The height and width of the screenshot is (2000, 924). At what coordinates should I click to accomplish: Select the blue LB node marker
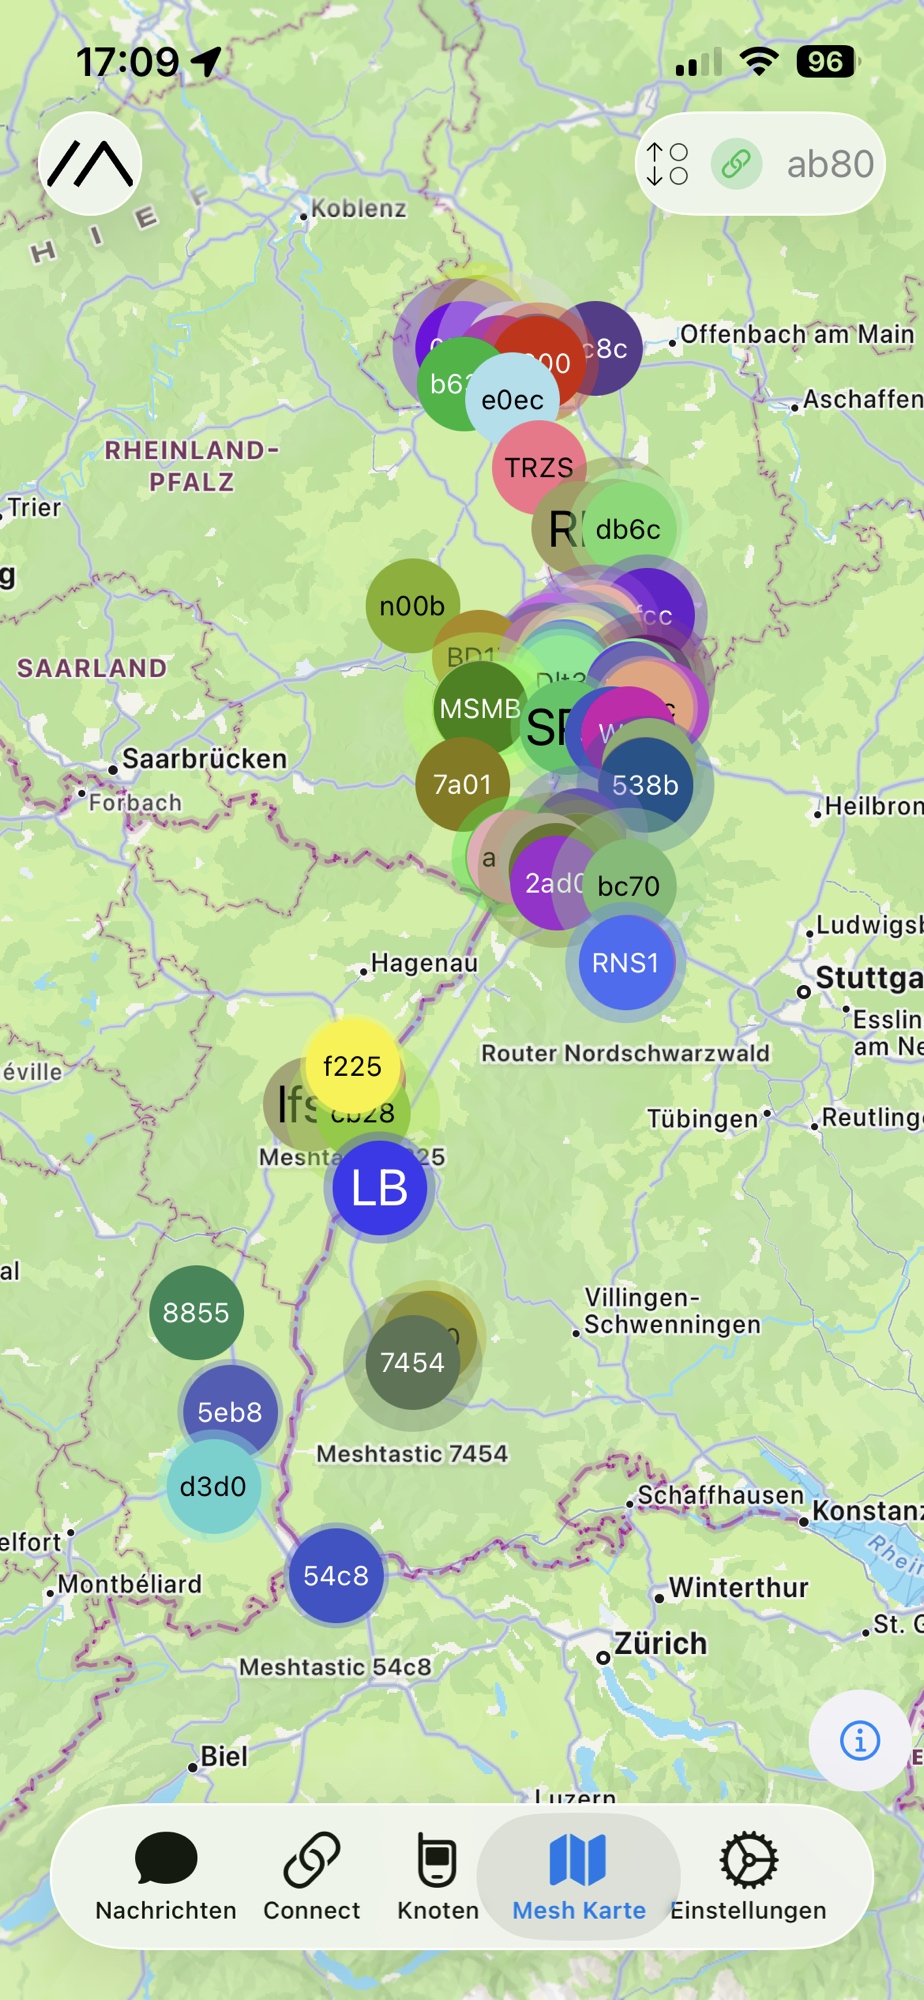tap(379, 1189)
